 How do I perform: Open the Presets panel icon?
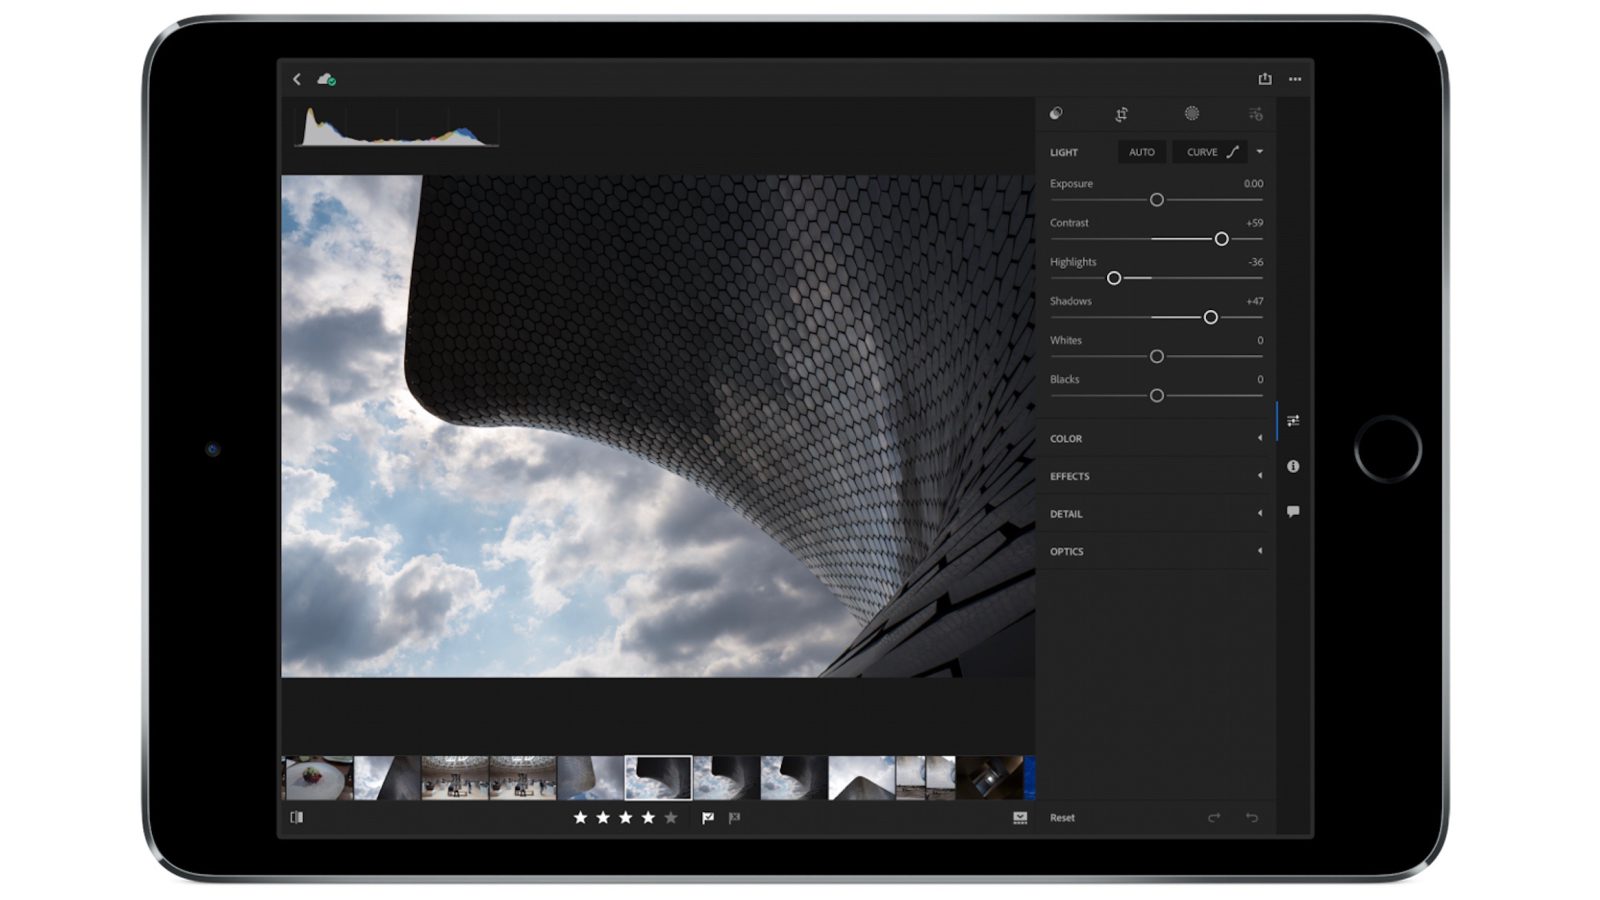point(1258,115)
